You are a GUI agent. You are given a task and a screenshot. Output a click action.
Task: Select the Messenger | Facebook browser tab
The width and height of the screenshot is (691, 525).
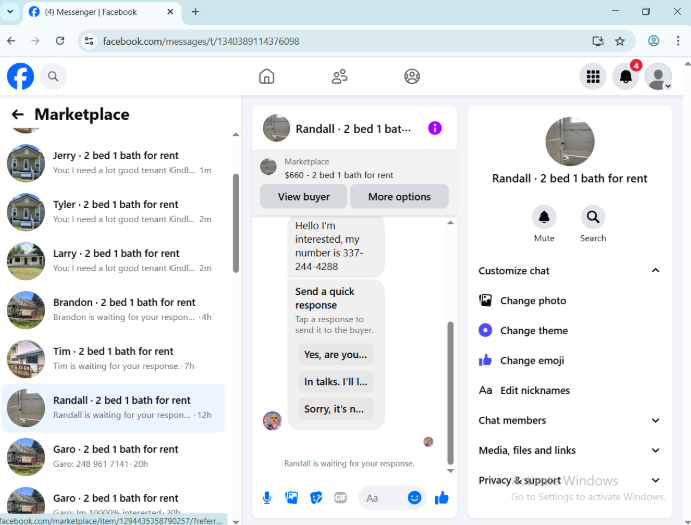click(101, 12)
